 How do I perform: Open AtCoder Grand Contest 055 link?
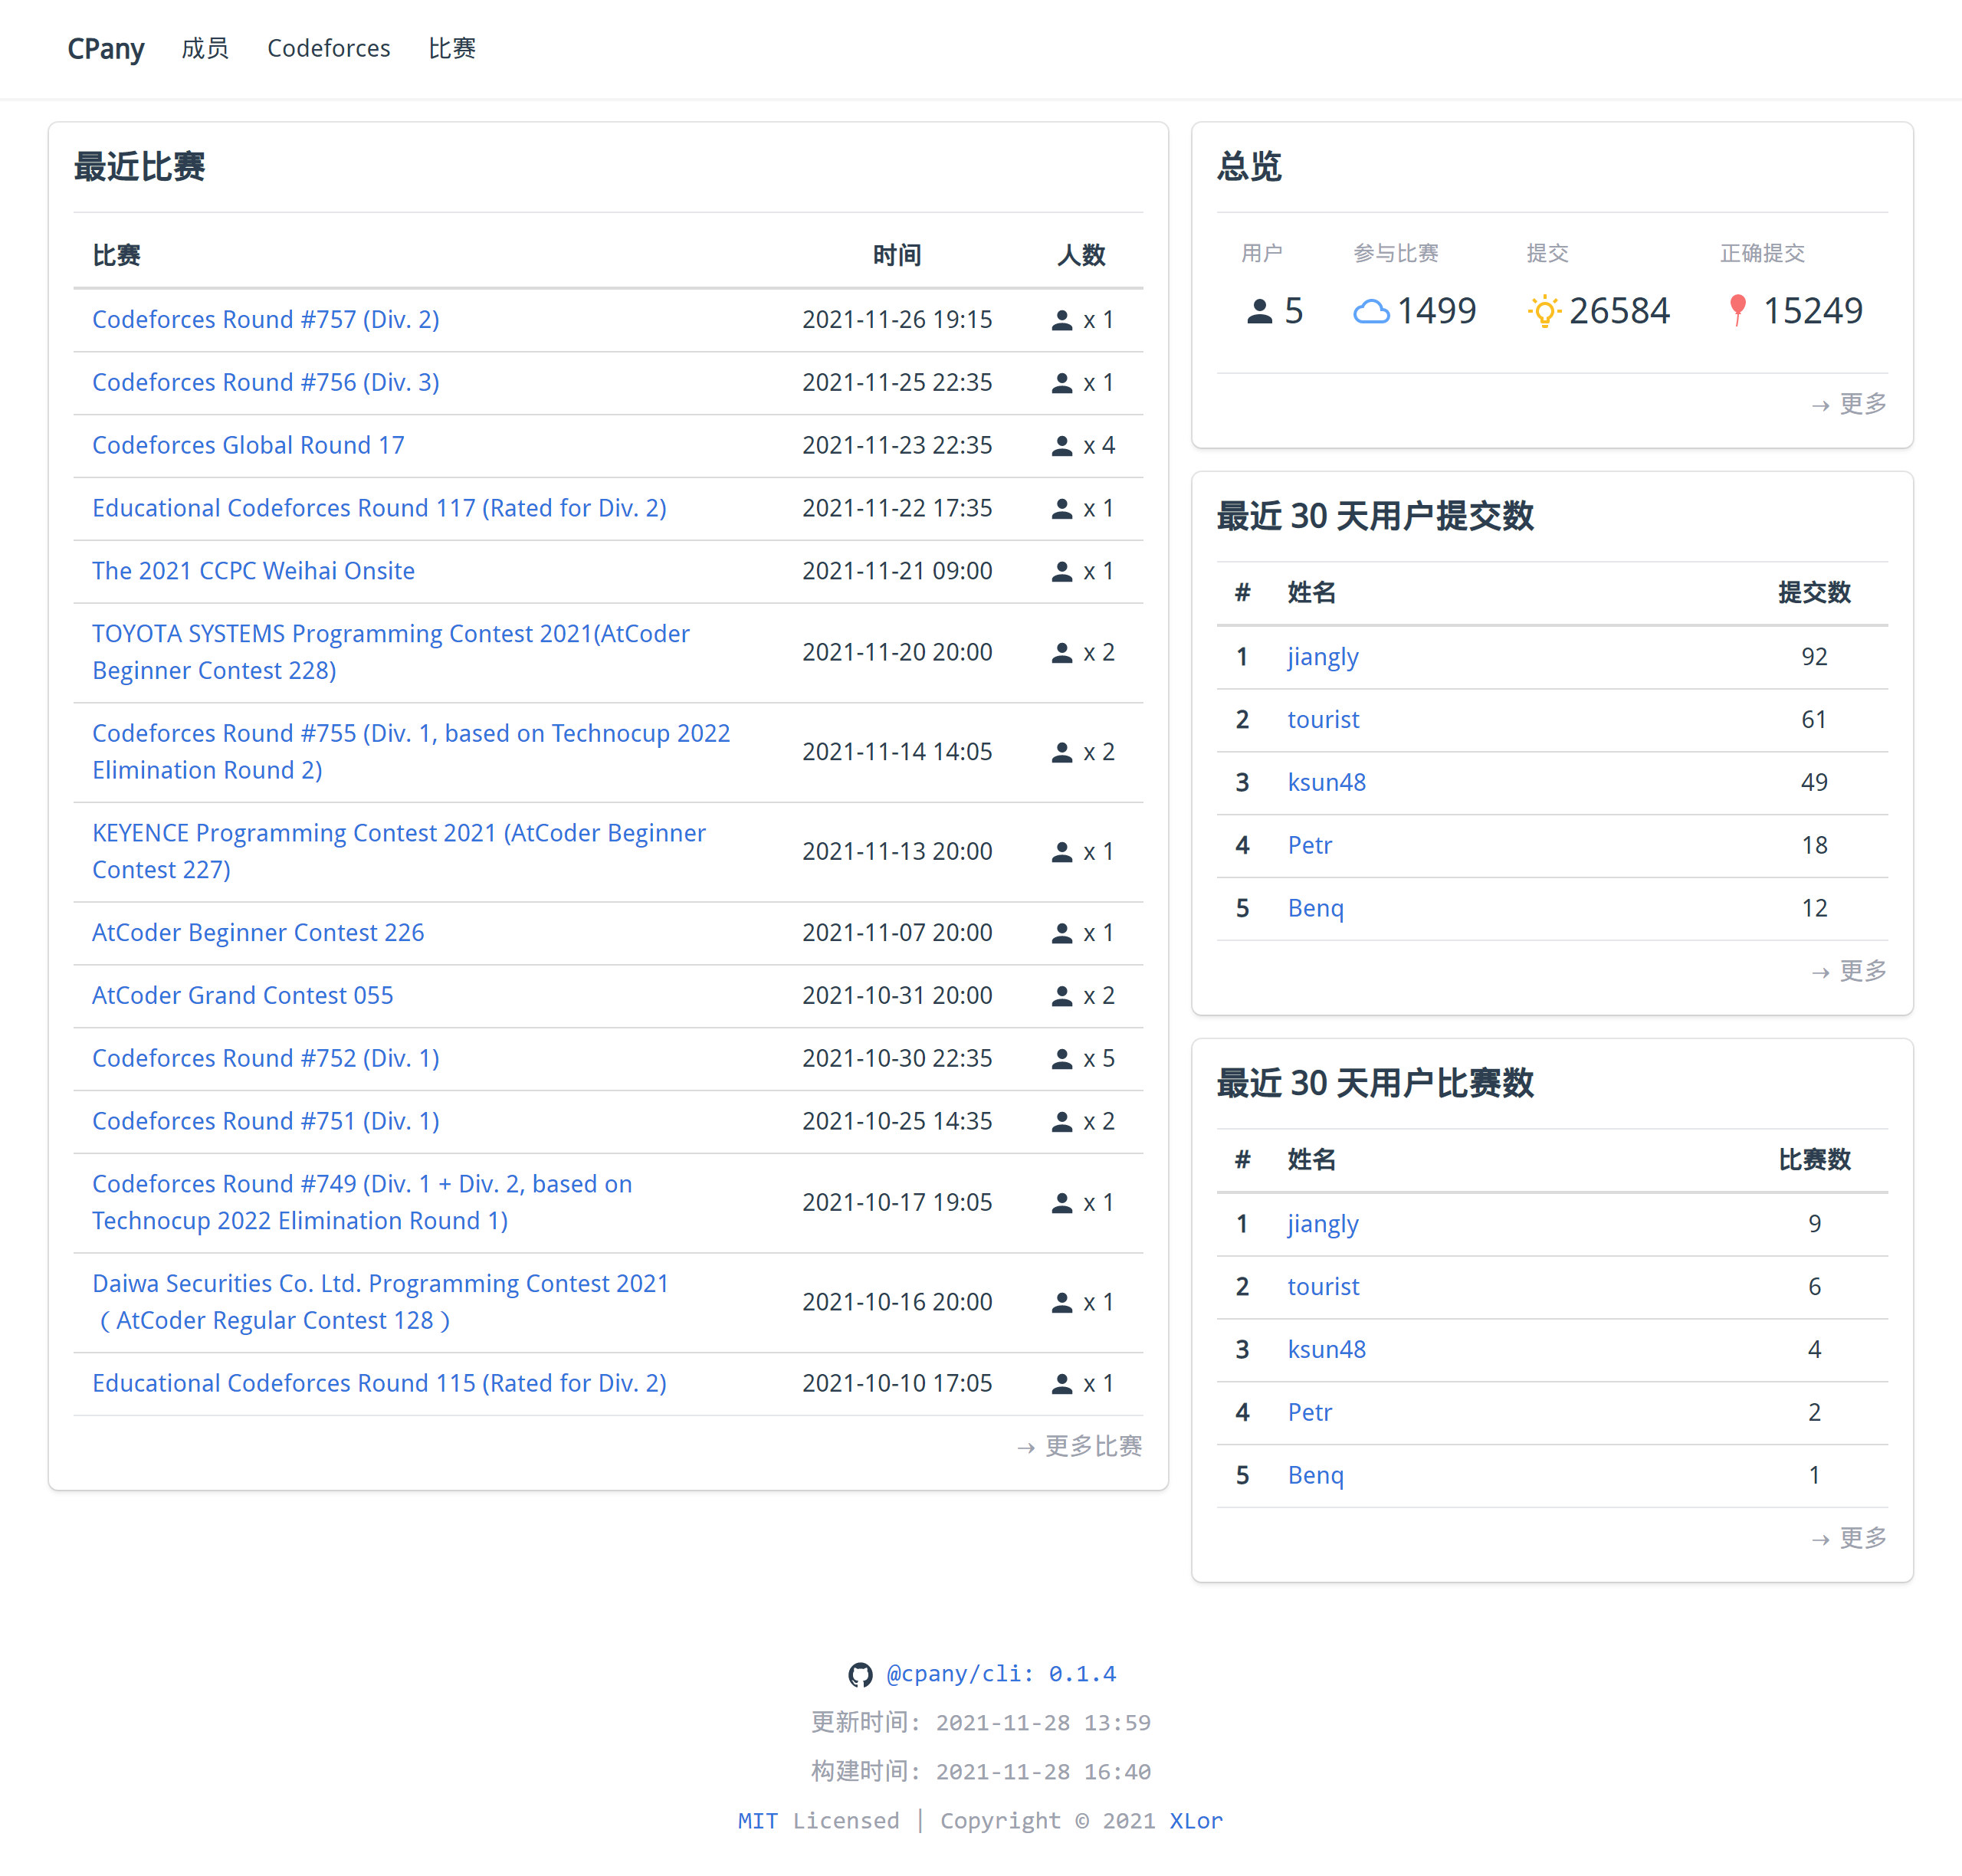[x=242, y=995]
